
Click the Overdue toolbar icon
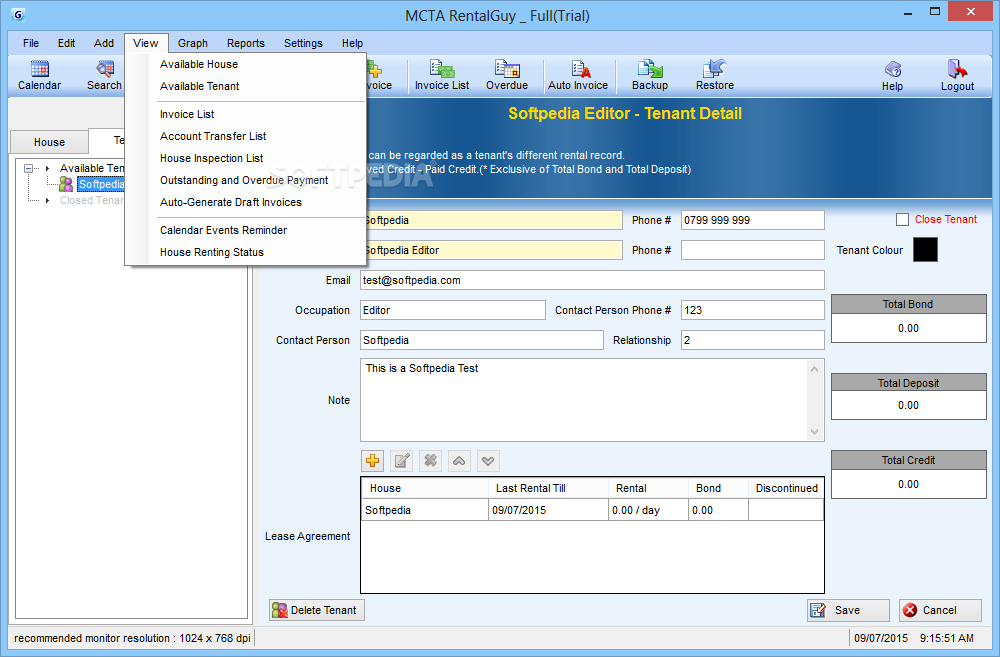coord(507,75)
